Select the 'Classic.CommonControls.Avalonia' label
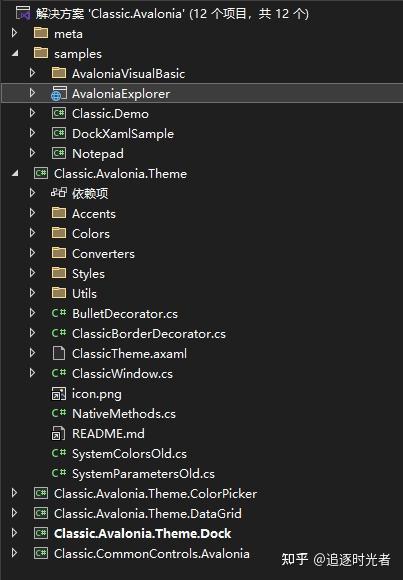Screen dimensions: 403x580 [x=152, y=553]
